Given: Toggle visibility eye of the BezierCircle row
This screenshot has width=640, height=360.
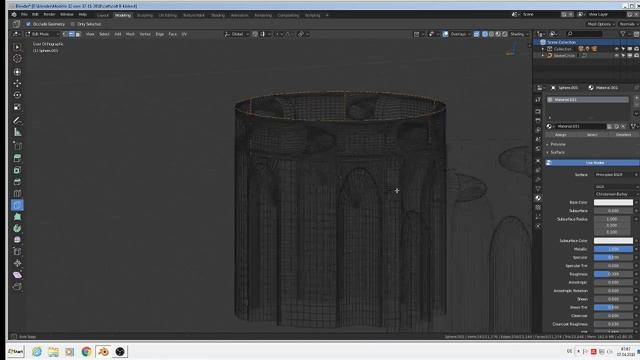Looking at the screenshot, I should pyautogui.click(x=616, y=56).
